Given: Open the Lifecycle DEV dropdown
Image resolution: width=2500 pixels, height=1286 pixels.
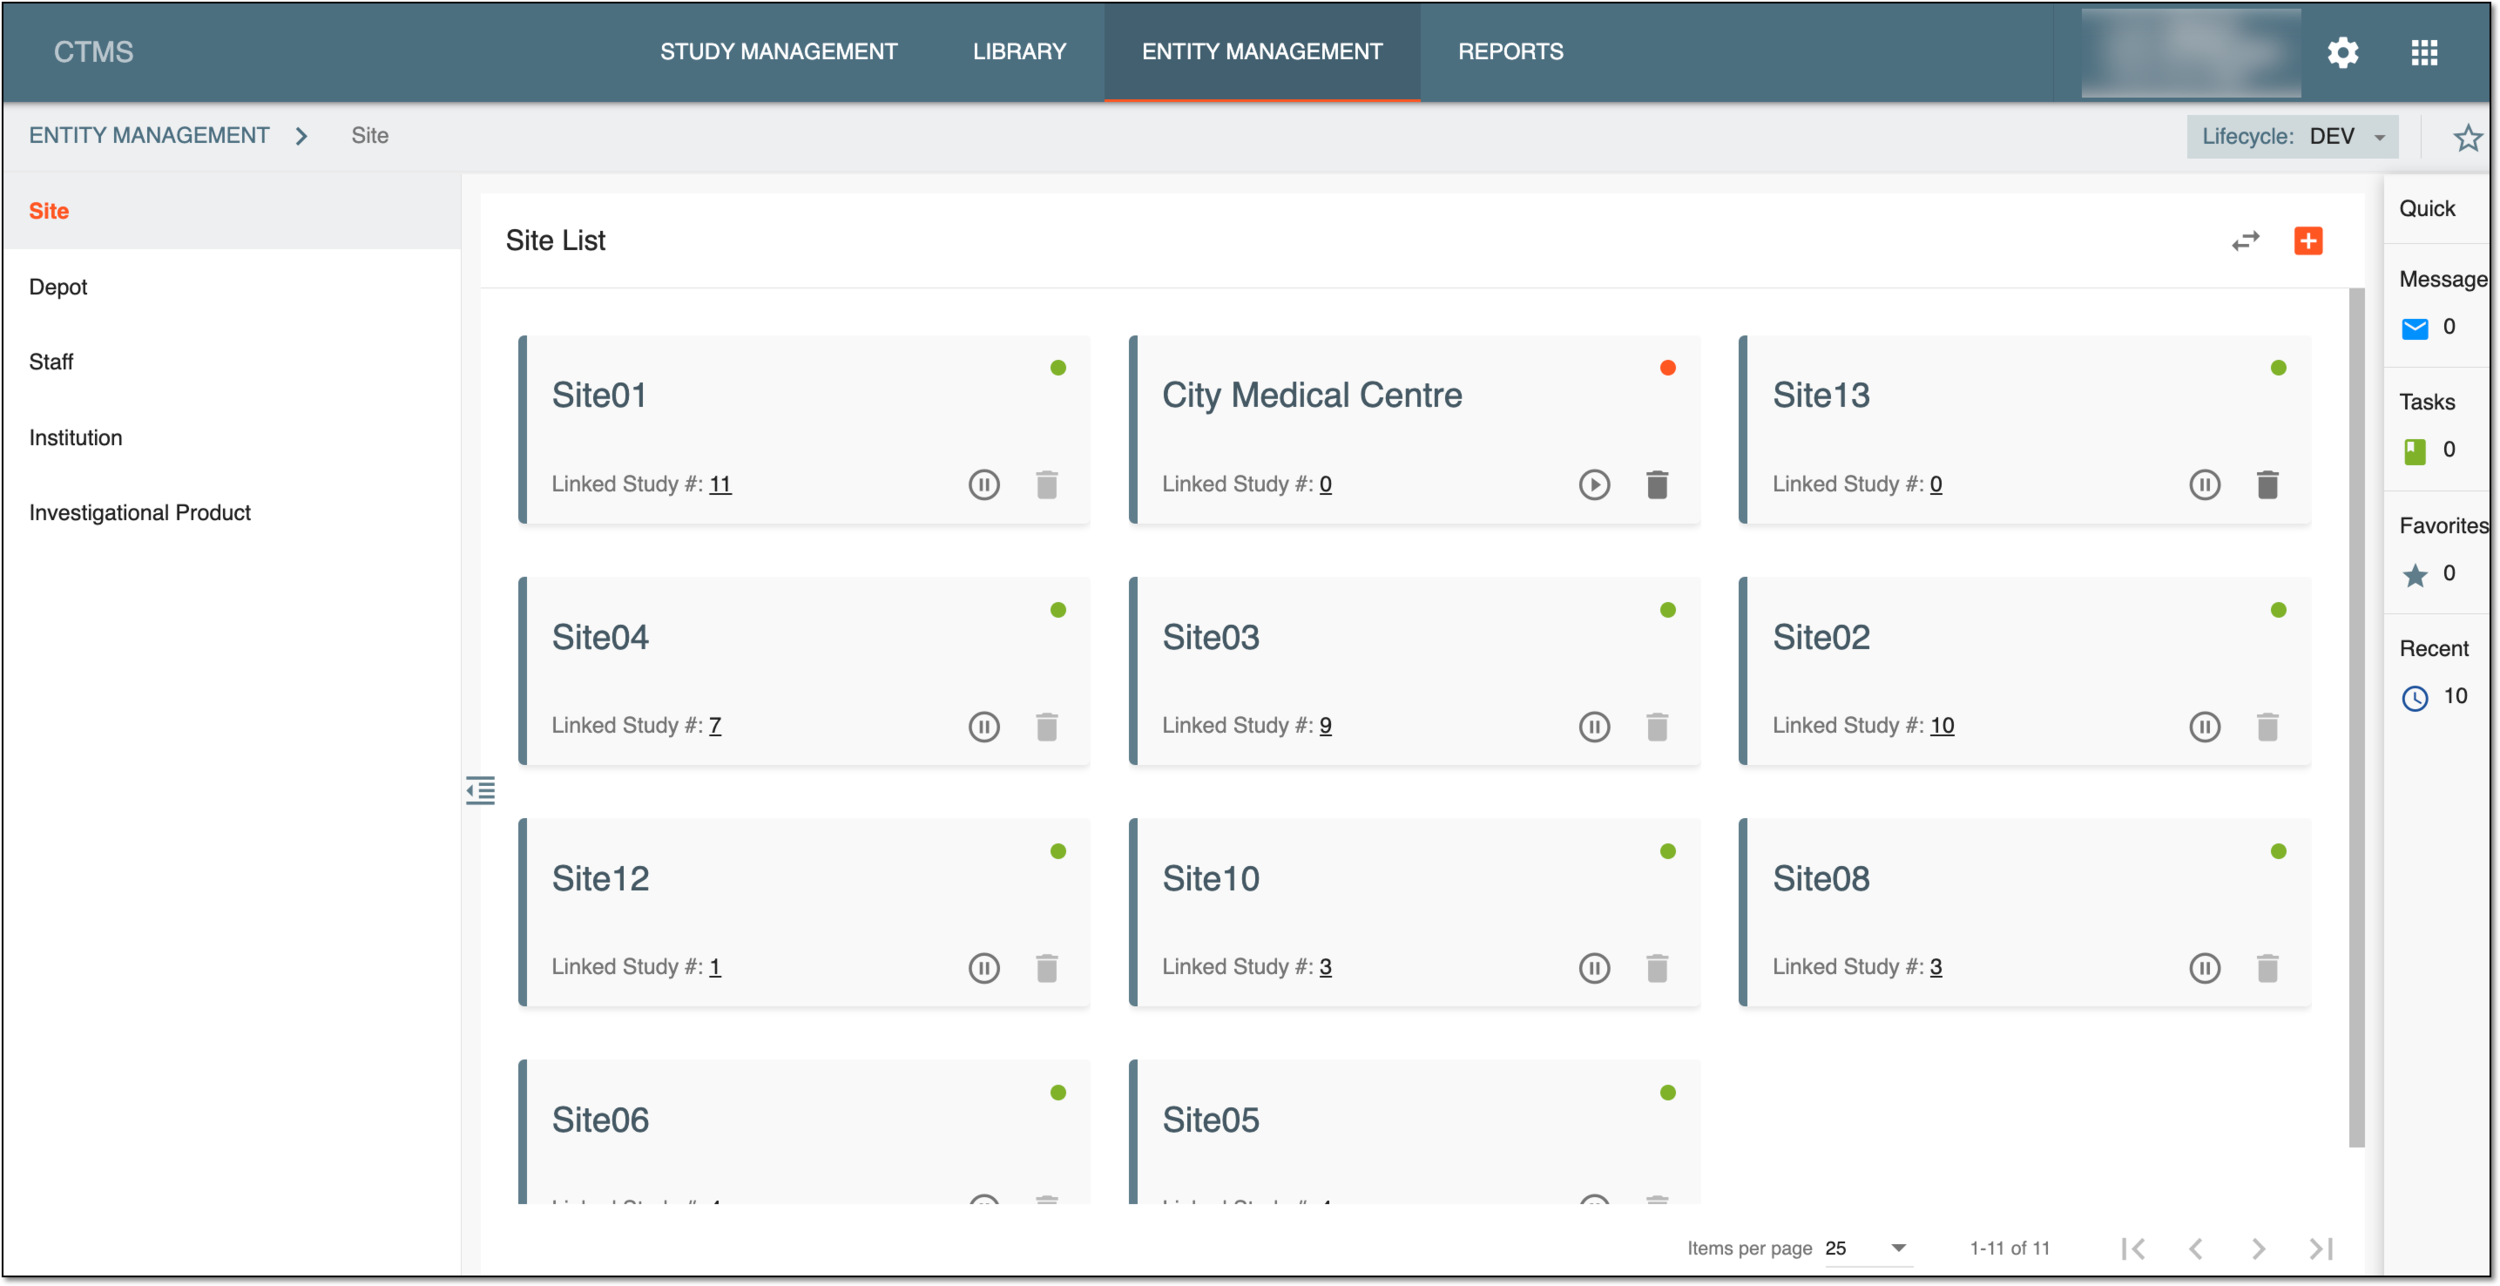Looking at the screenshot, I should point(2291,137).
